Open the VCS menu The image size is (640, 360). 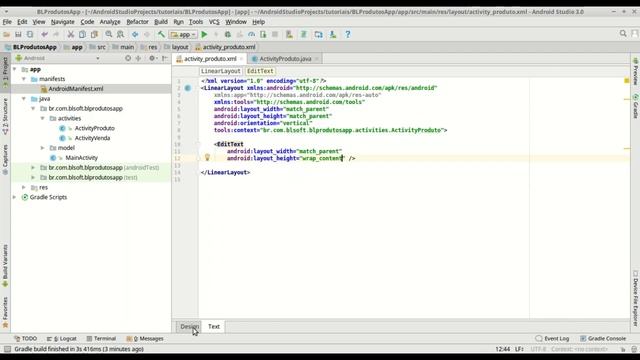tap(214, 22)
